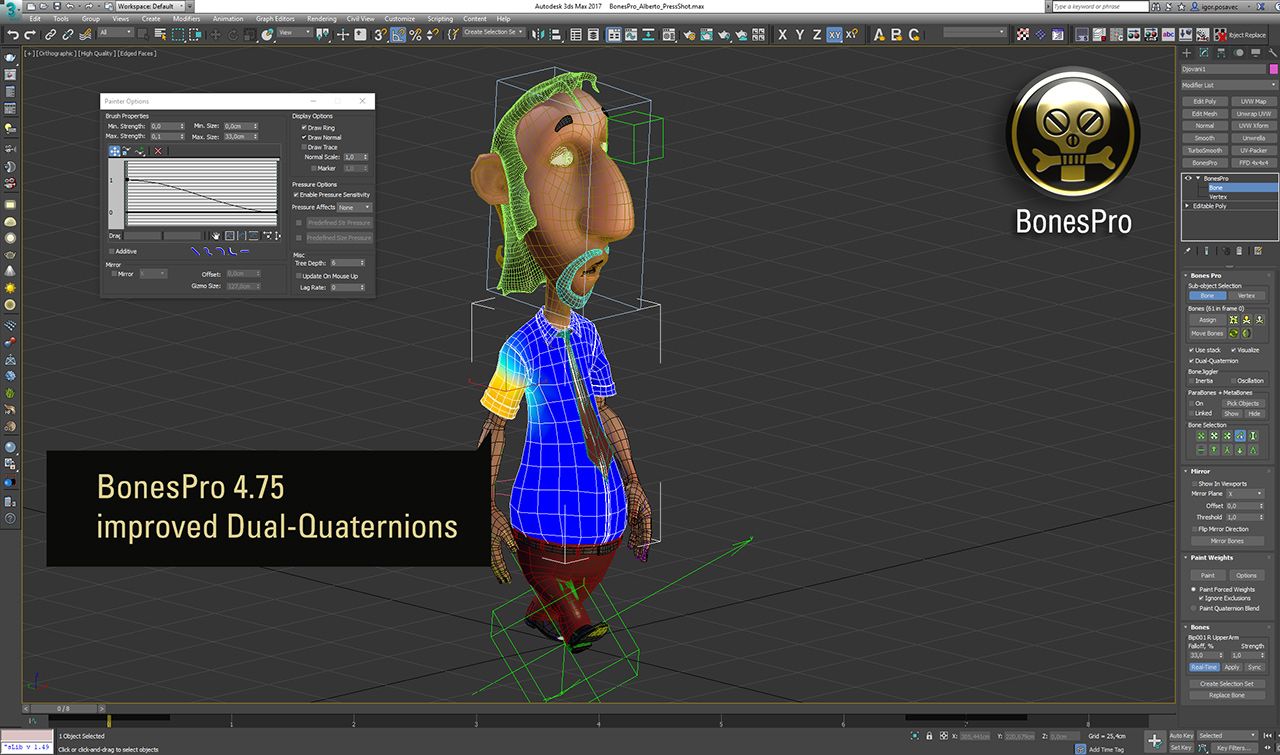Toggle the Dual-Quaternion checkbox
Screen dimensions: 1280x755
tap(1191, 360)
